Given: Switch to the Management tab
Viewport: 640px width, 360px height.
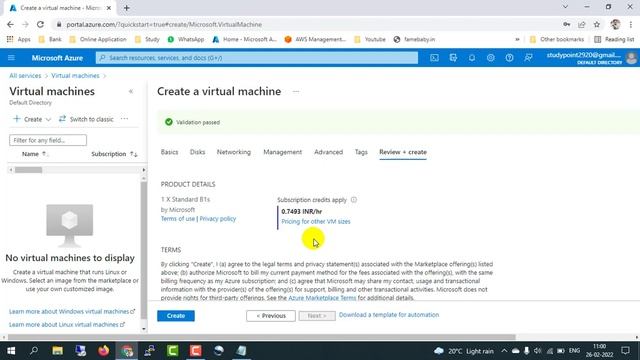Looking at the screenshot, I should (282, 152).
